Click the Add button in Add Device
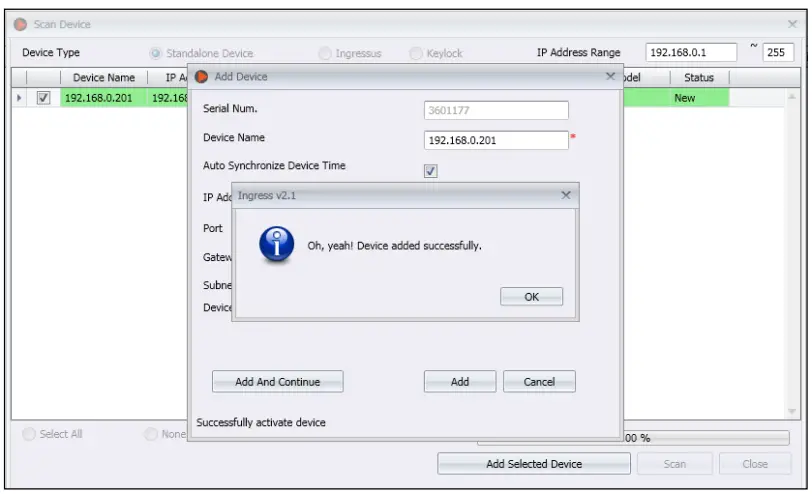 pos(460,382)
